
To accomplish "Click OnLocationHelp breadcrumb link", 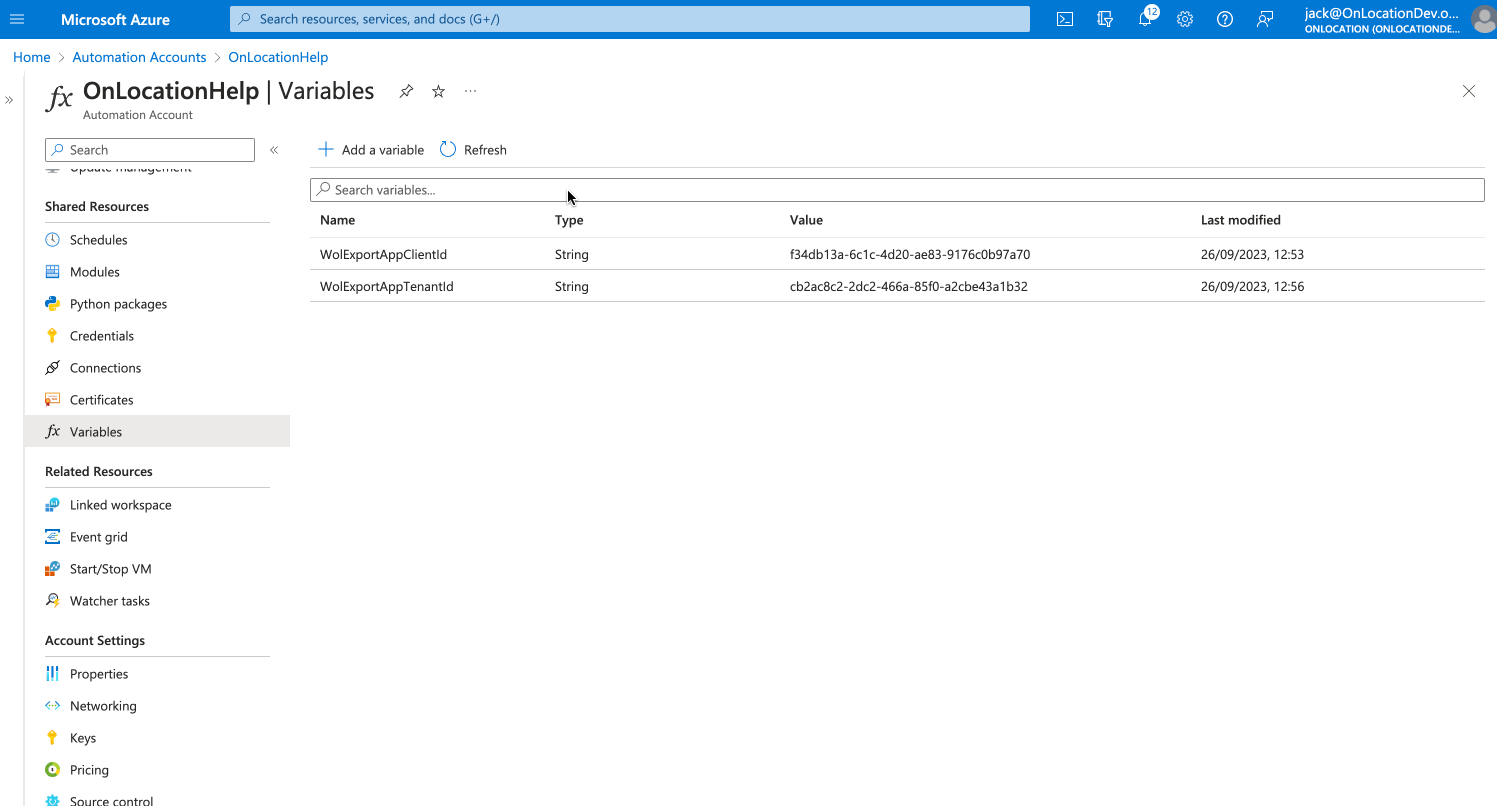I will [278, 58].
